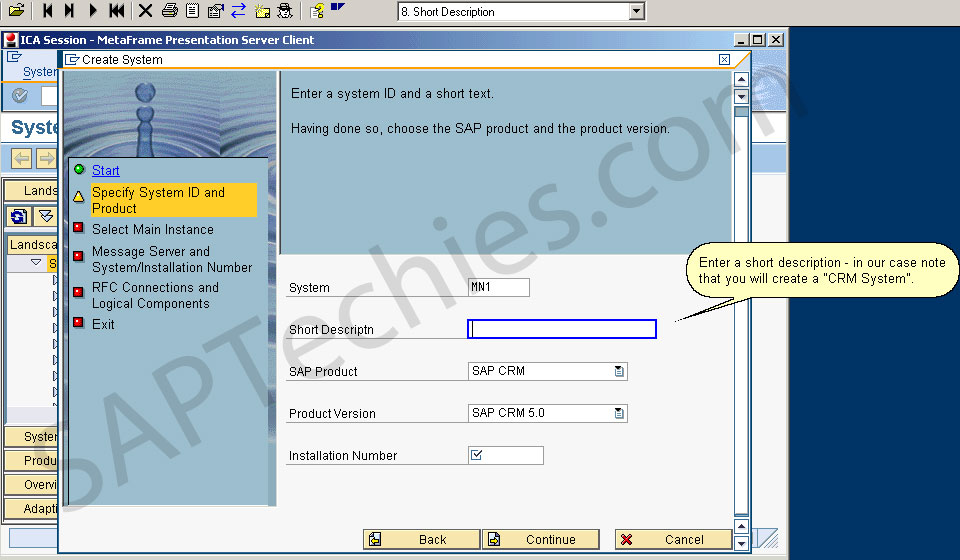Open the Lands... tab in background panel

coord(32,190)
